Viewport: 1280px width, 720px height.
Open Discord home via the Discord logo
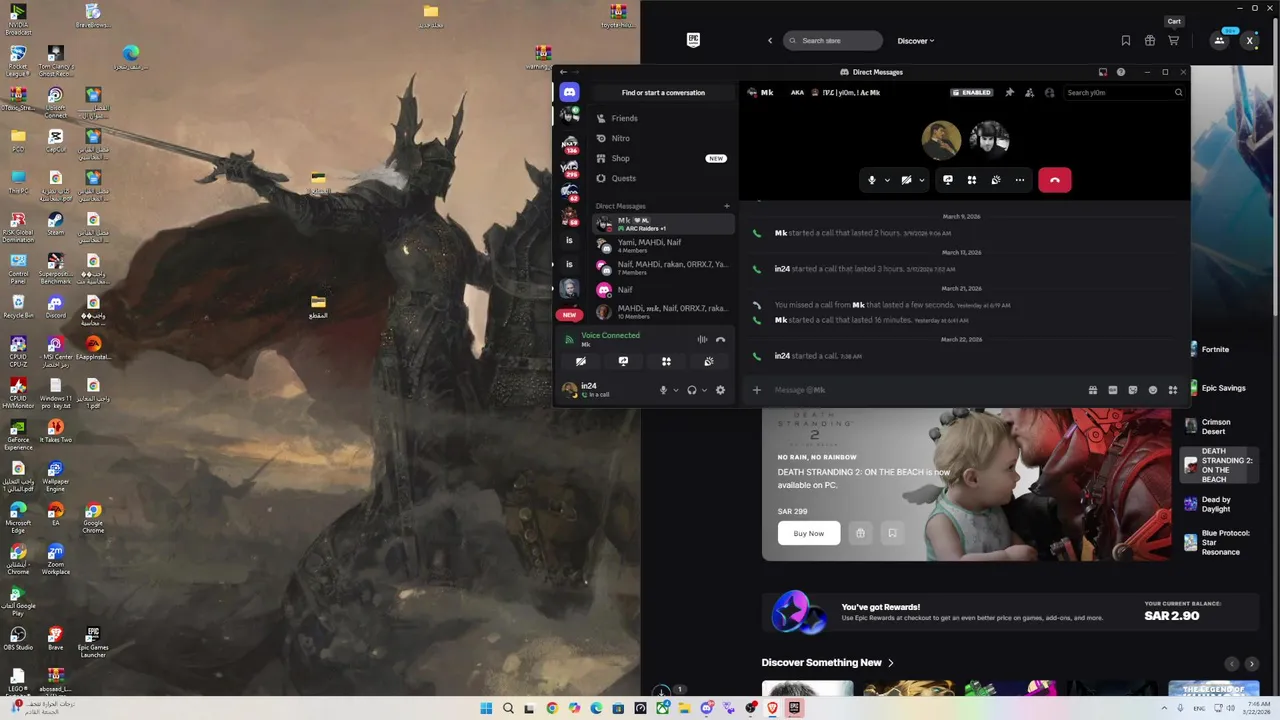569,92
